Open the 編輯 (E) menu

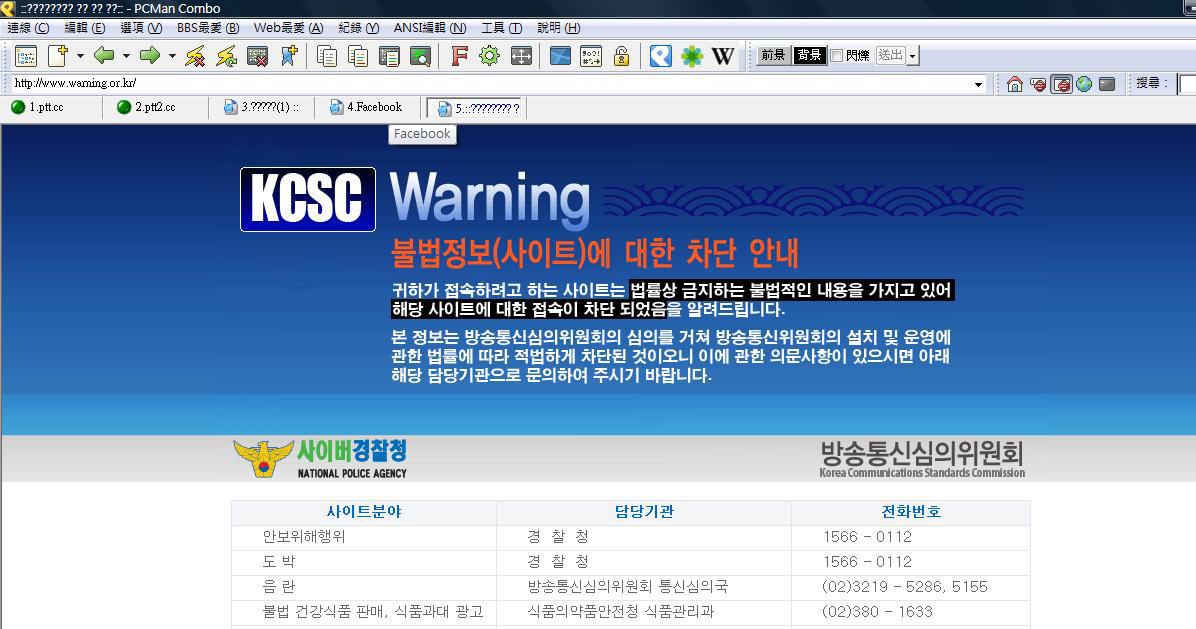coord(85,28)
